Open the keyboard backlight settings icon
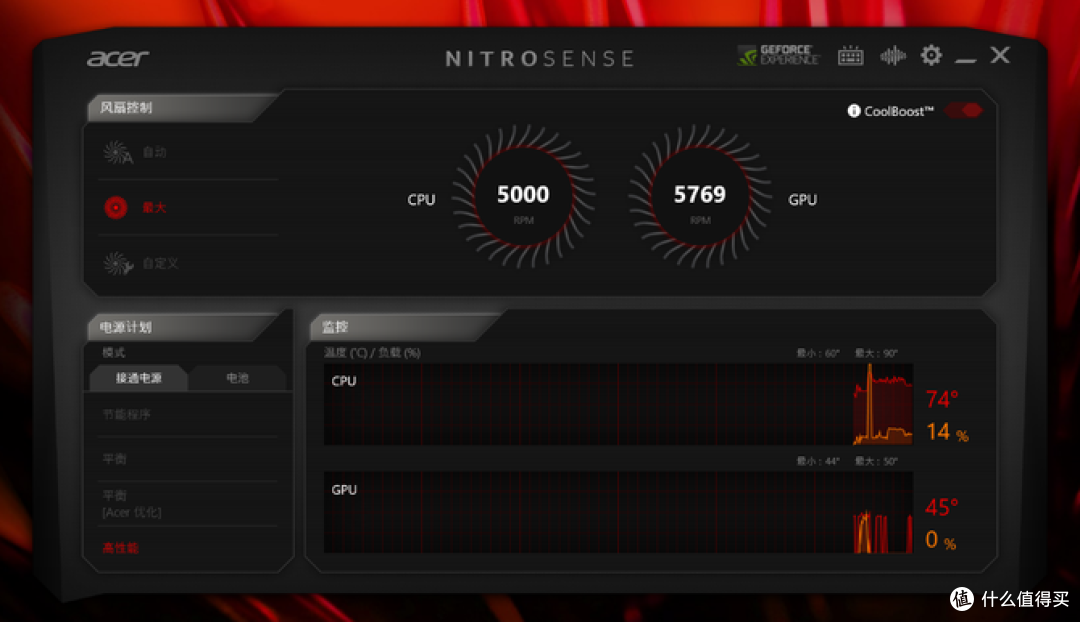 point(851,56)
